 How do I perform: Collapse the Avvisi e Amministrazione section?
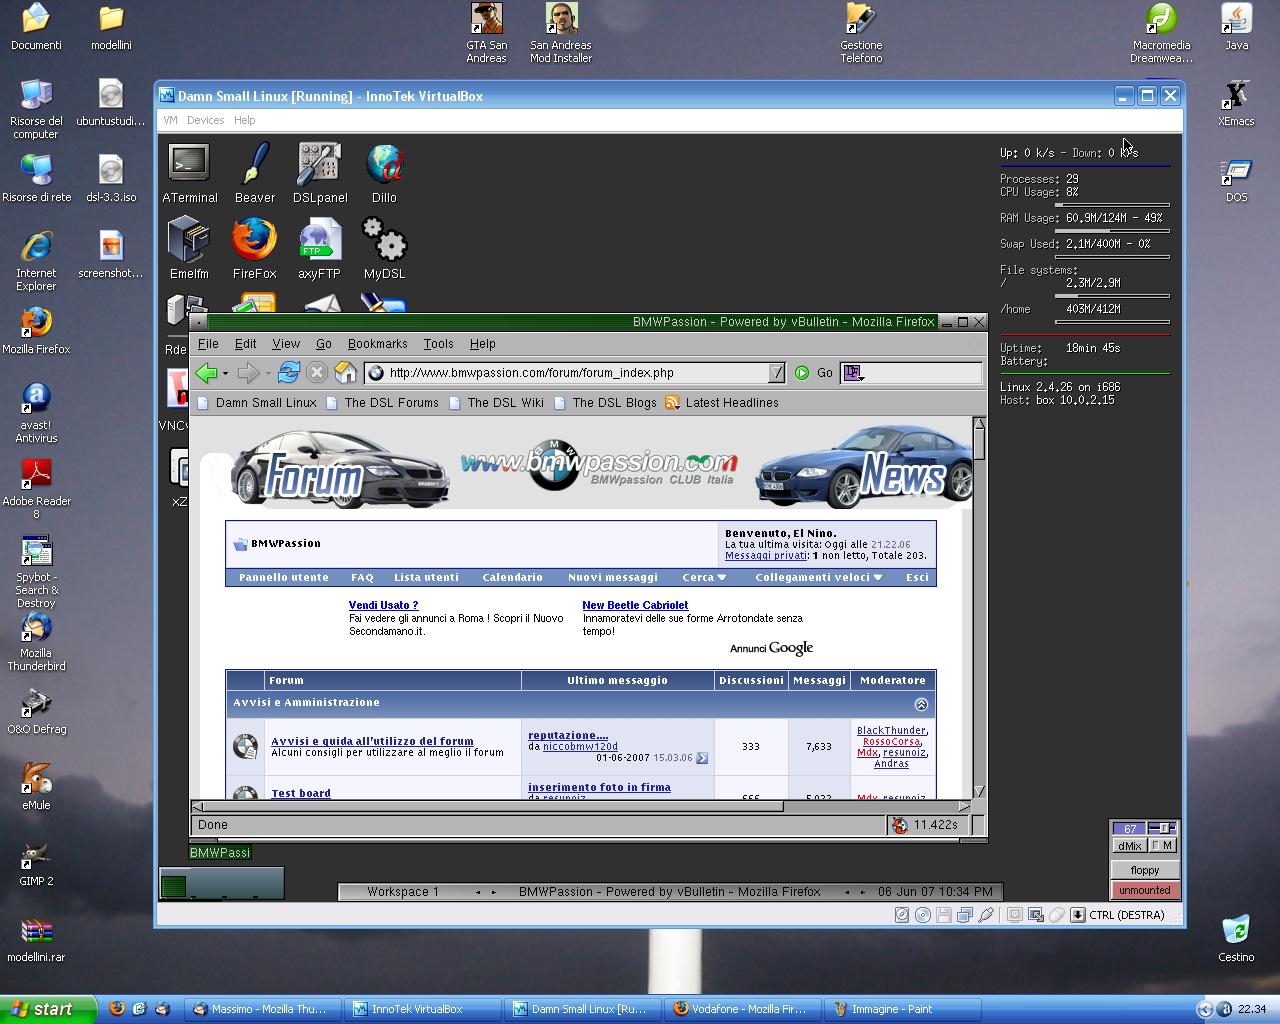pyautogui.click(x=921, y=704)
